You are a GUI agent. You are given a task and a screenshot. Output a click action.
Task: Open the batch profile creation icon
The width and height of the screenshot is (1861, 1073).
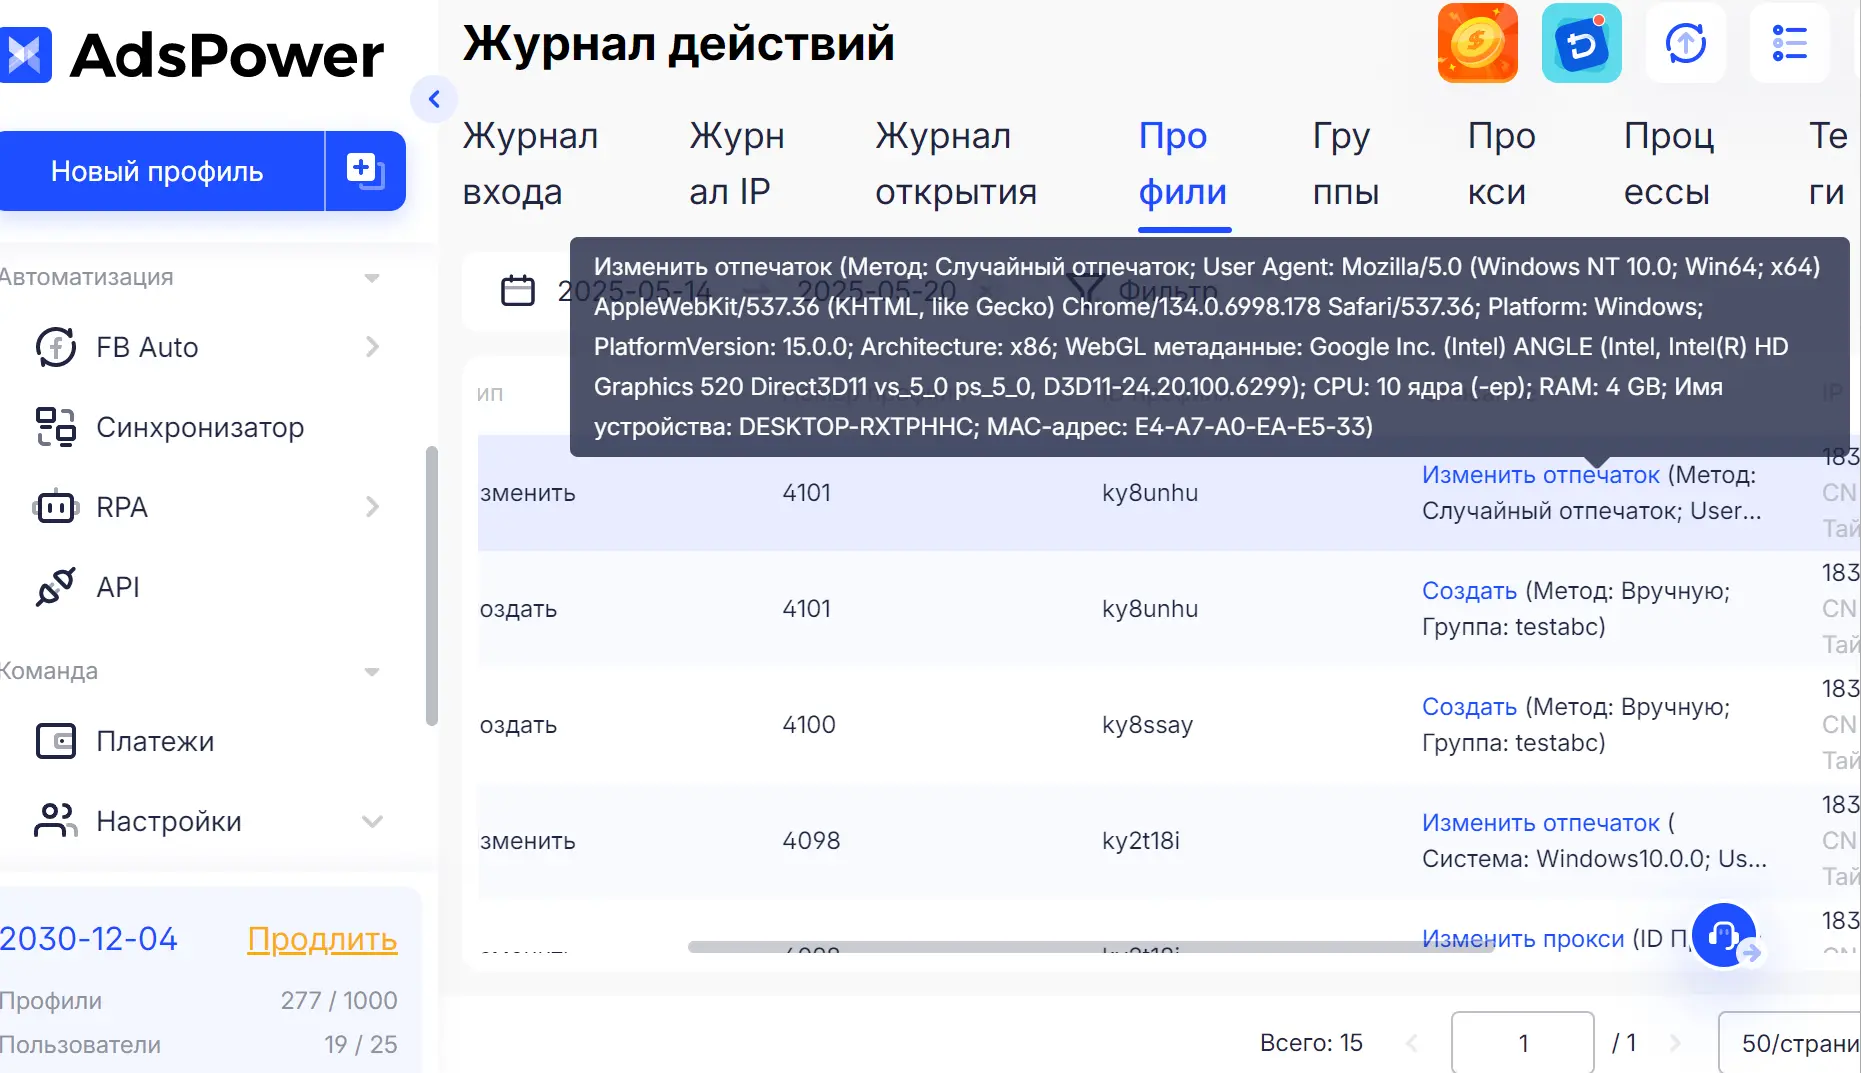[x=365, y=171]
